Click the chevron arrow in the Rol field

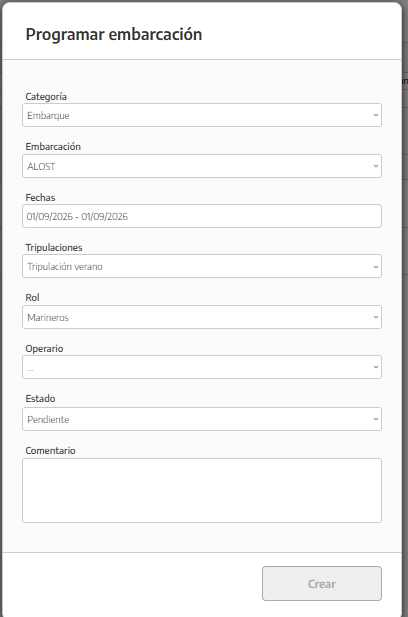coord(375,317)
